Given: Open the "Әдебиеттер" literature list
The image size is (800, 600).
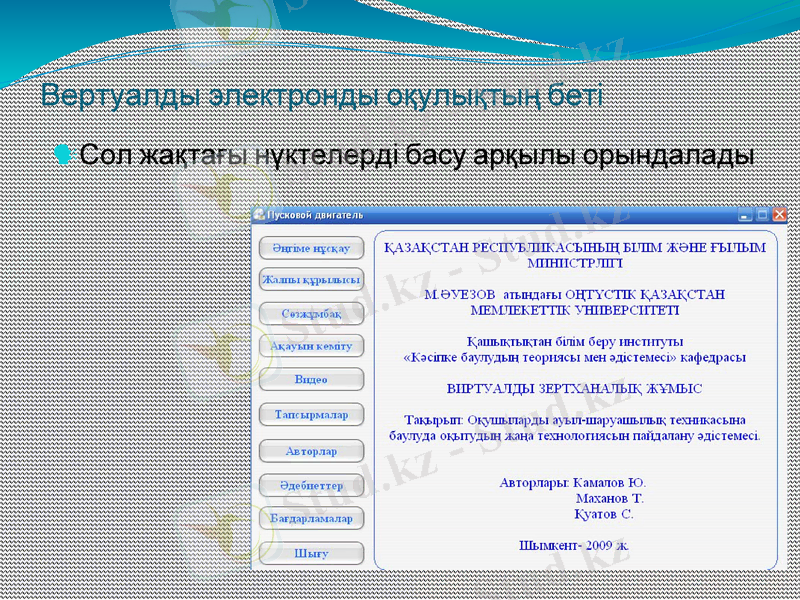Looking at the screenshot, I should tap(310, 484).
